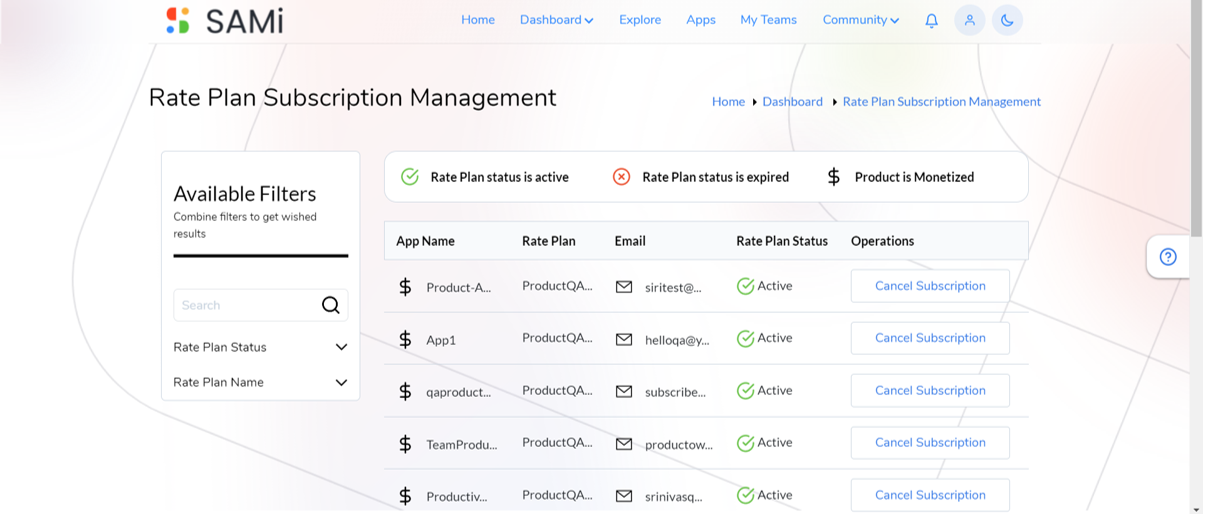Image resolution: width=1205 pixels, height=518 pixels.
Task: Click the Rate Plan column header
Action: pos(549,241)
